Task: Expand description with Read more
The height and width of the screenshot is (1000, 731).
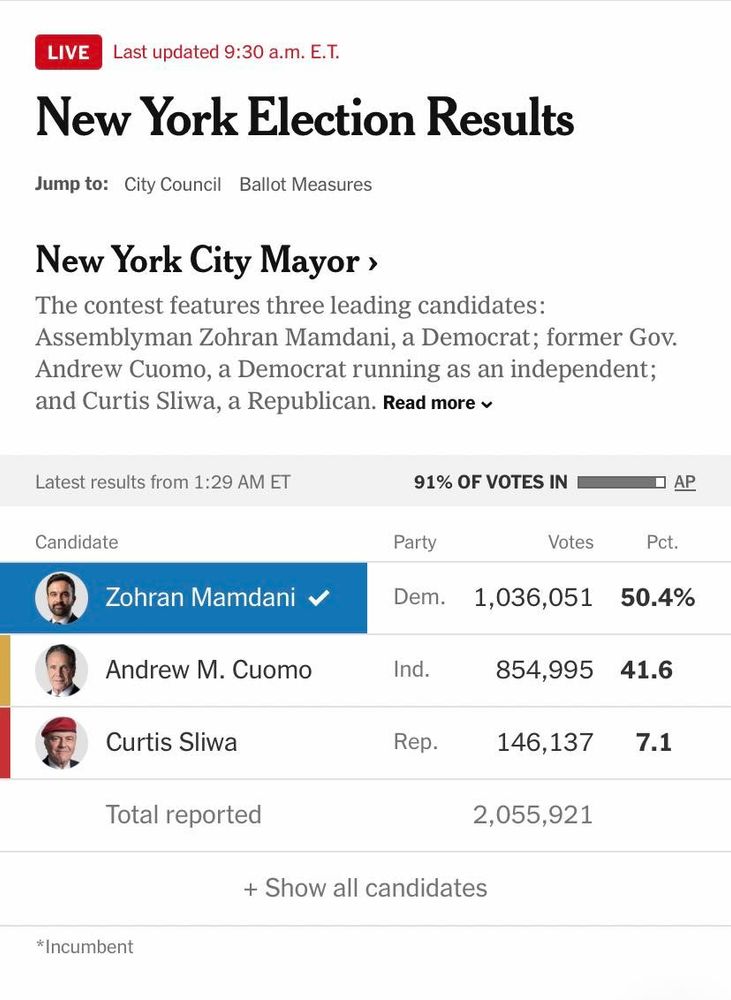Action: tap(430, 403)
